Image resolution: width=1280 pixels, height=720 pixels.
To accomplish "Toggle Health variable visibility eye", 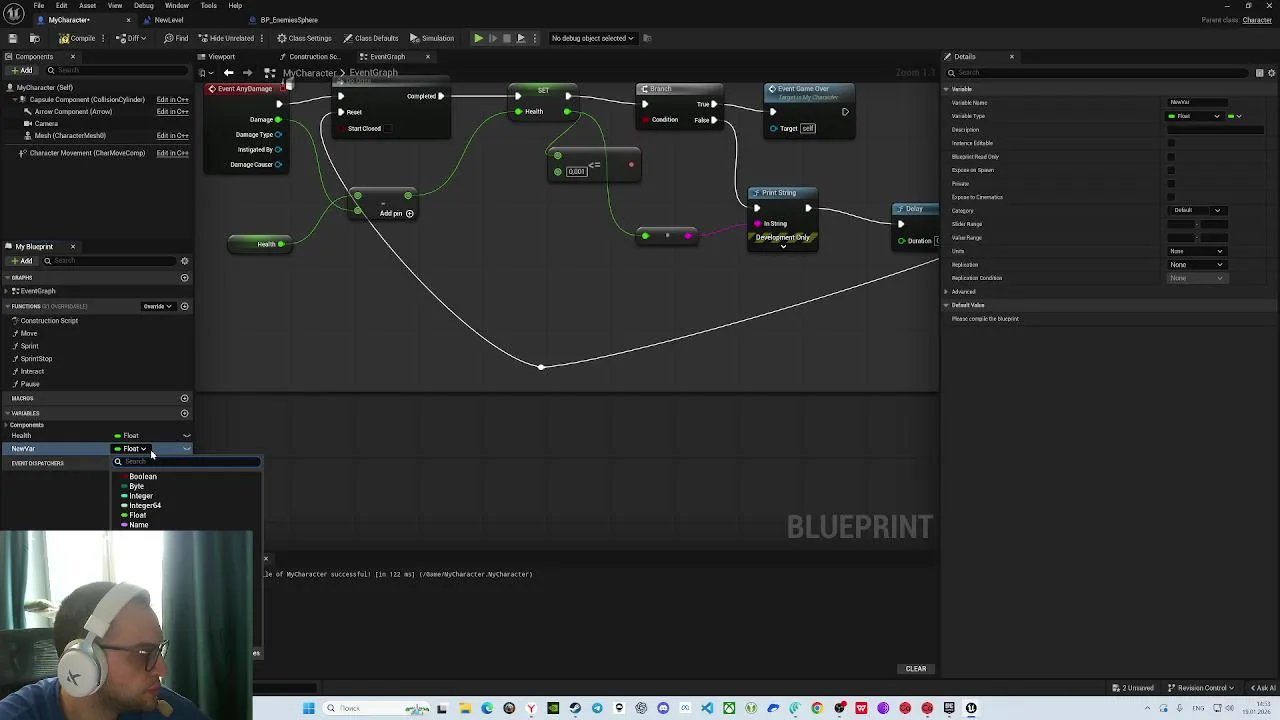I will 186,436.
